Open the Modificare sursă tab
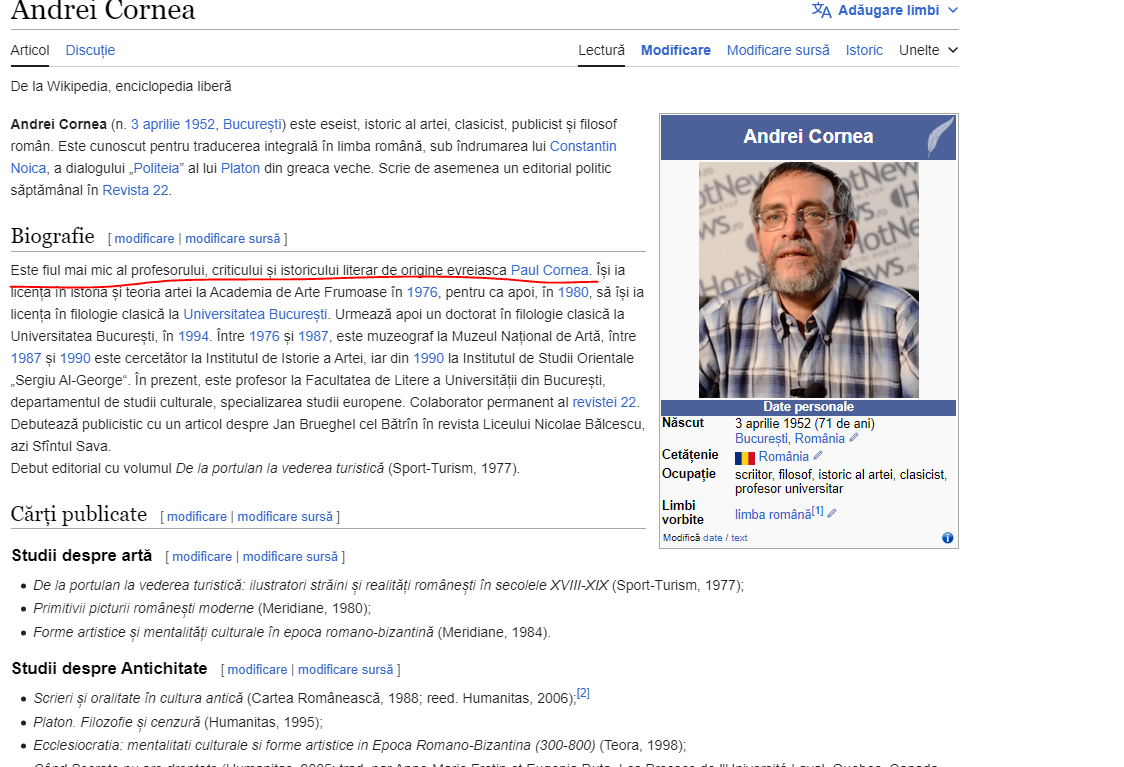The height and width of the screenshot is (767, 1124). 778,50
